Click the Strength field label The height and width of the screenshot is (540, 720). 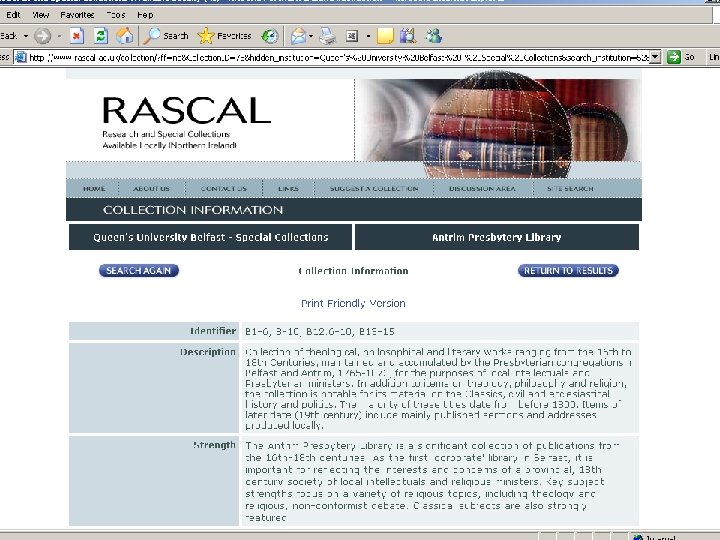coord(214,445)
